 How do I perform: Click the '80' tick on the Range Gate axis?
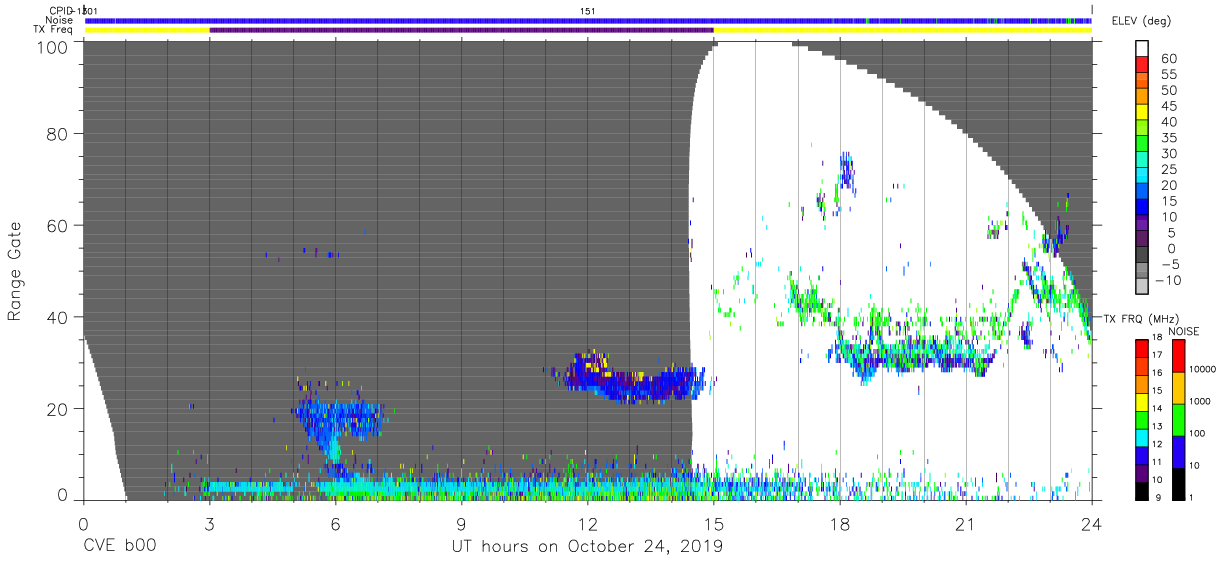point(57,134)
